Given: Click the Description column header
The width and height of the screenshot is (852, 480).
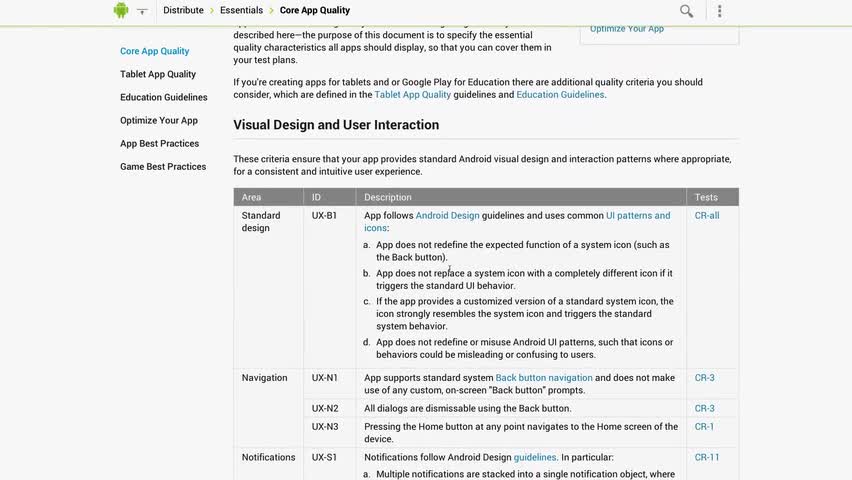Looking at the screenshot, I should click(x=387, y=197).
